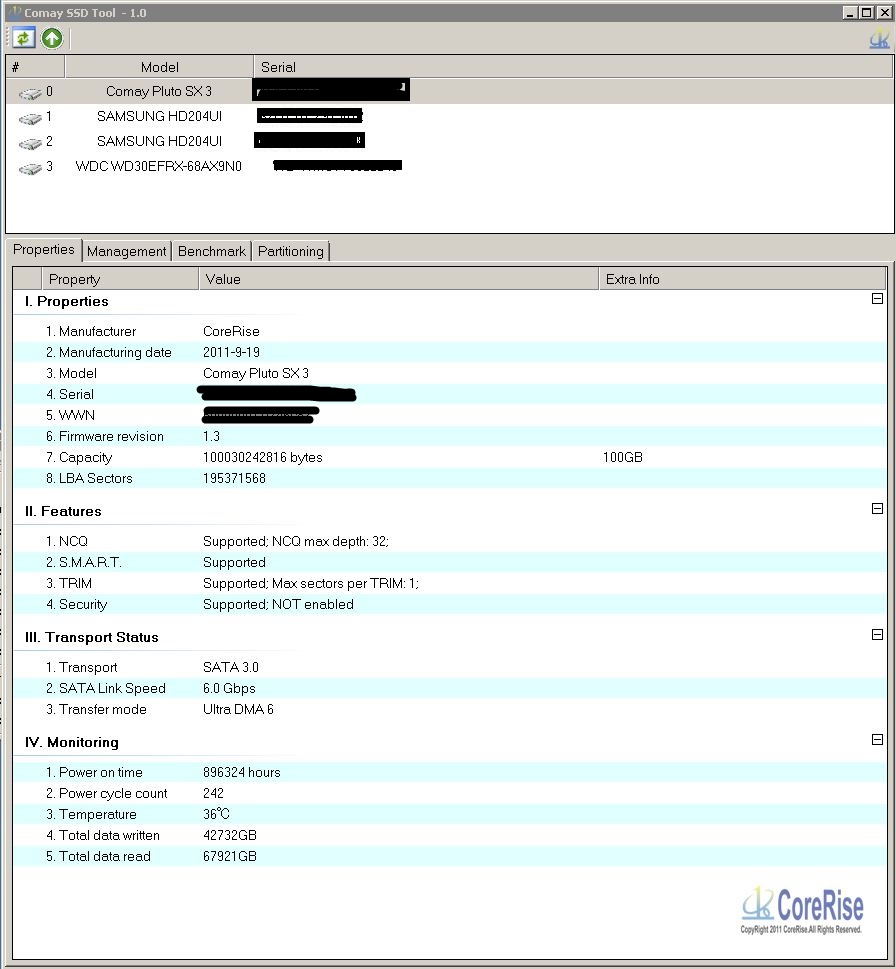Click the # column header
Screen dimensions: 896x969
35,67
